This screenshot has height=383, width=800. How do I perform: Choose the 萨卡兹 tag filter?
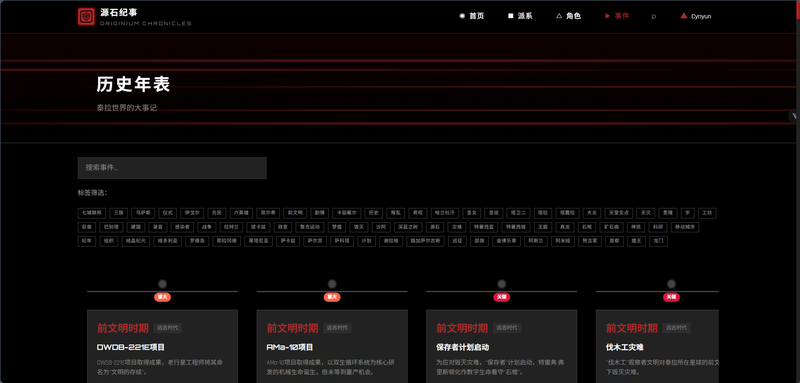pyautogui.click(x=289, y=241)
